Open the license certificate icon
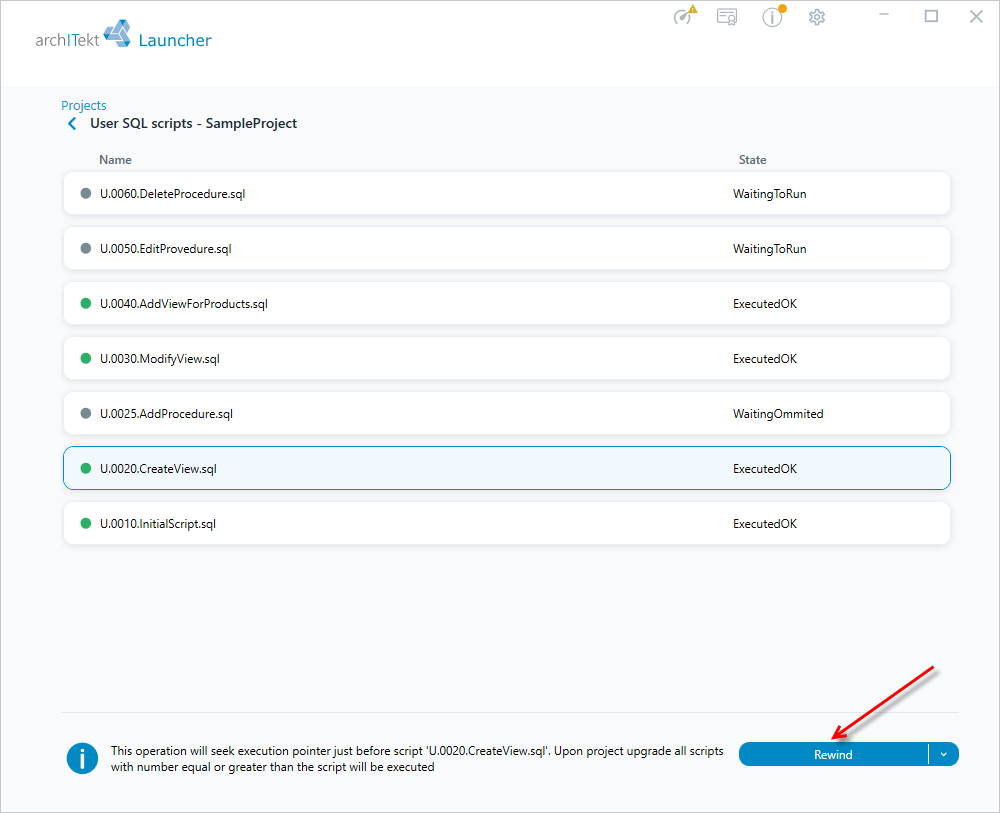Viewport: 1000px width, 813px height. pyautogui.click(x=727, y=17)
